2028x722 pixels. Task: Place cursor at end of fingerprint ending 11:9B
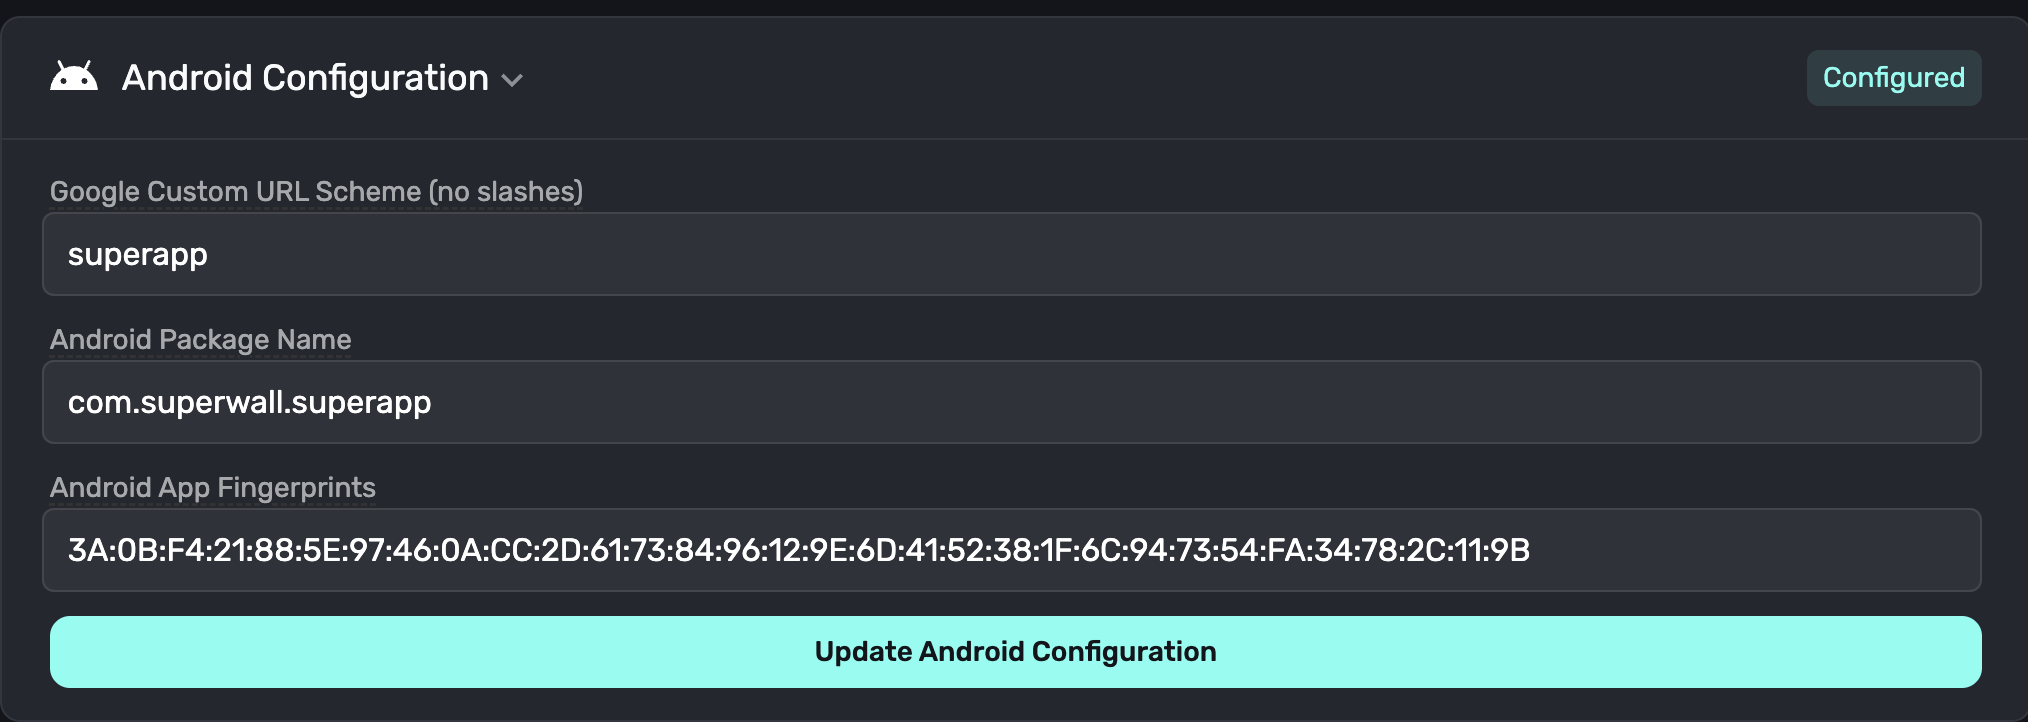[1531, 550]
